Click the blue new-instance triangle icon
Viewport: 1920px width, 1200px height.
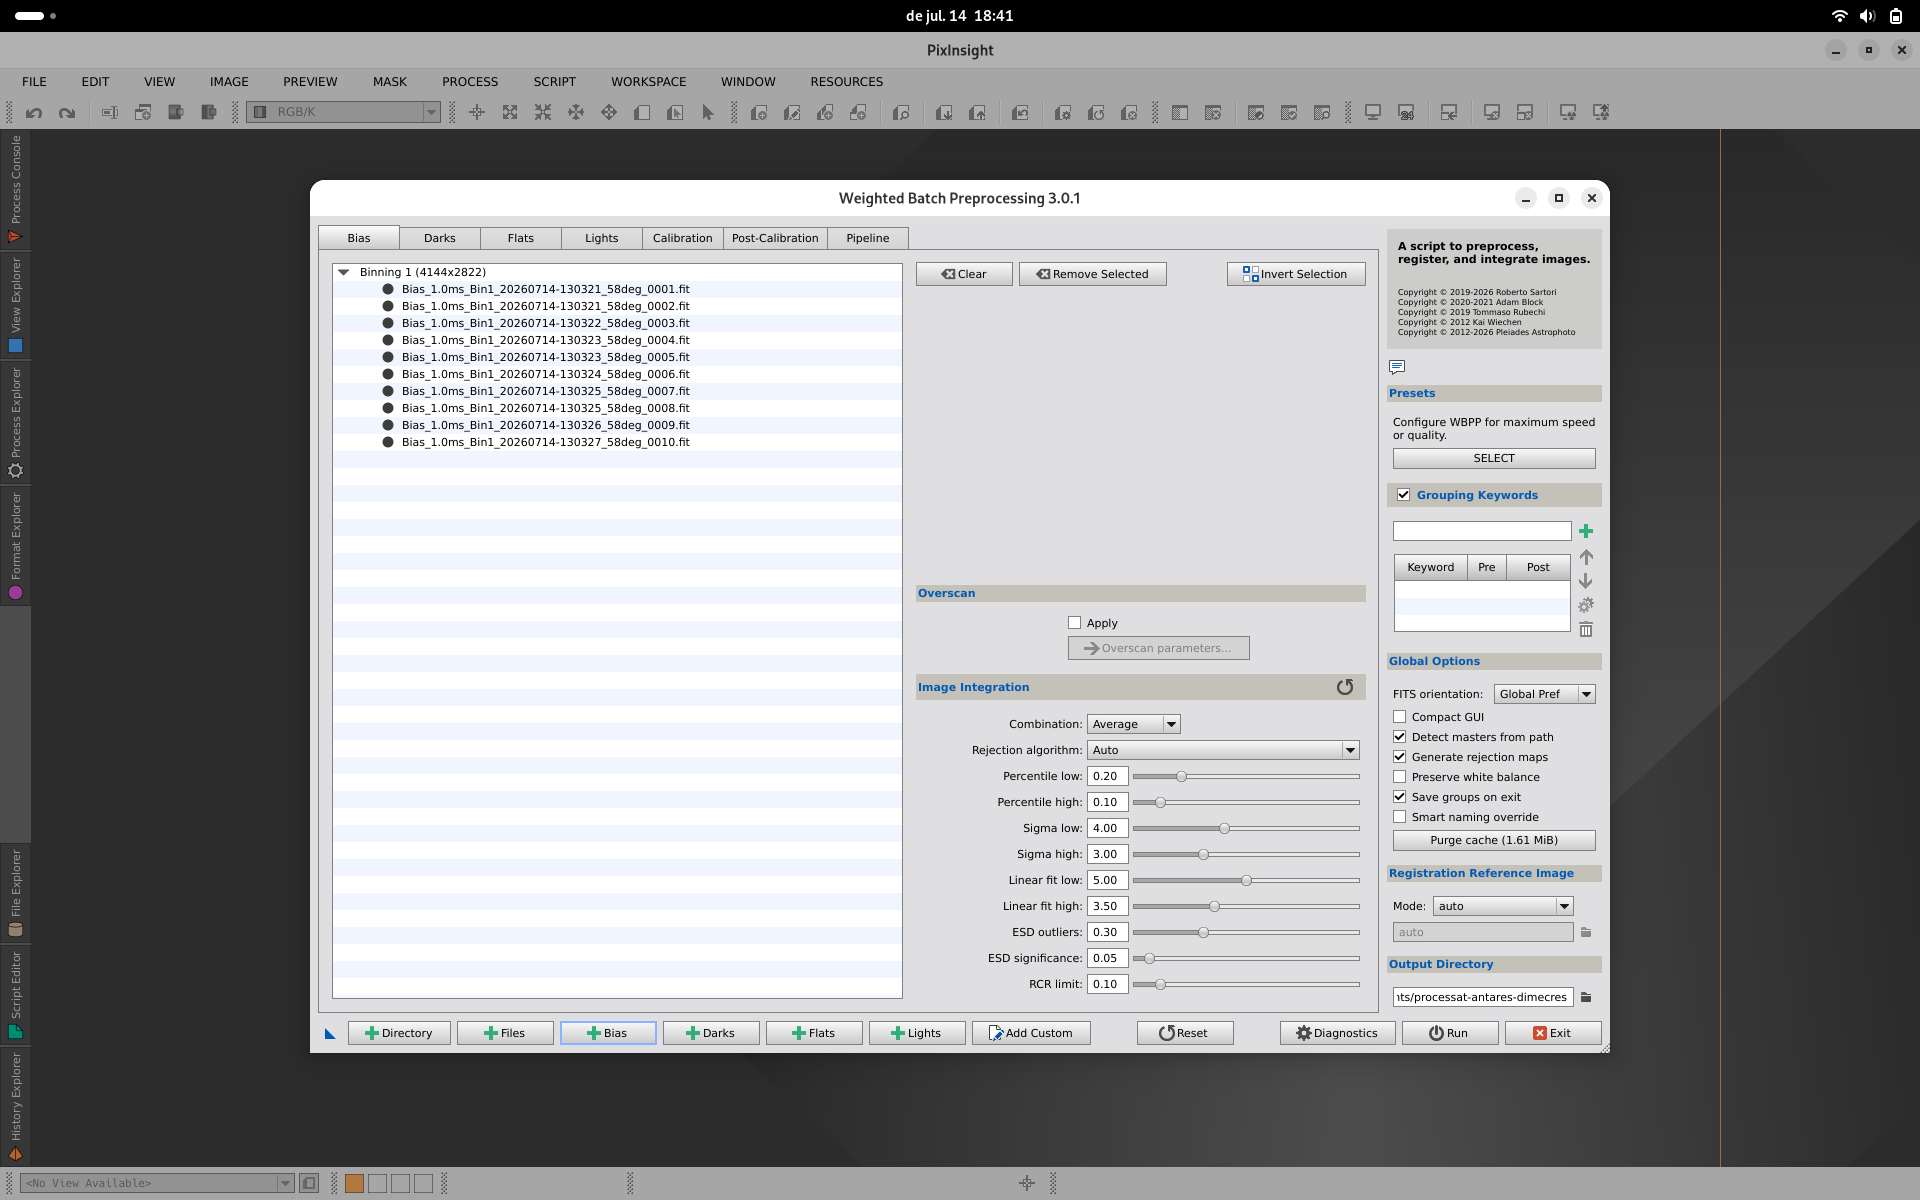coord(330,1034)
